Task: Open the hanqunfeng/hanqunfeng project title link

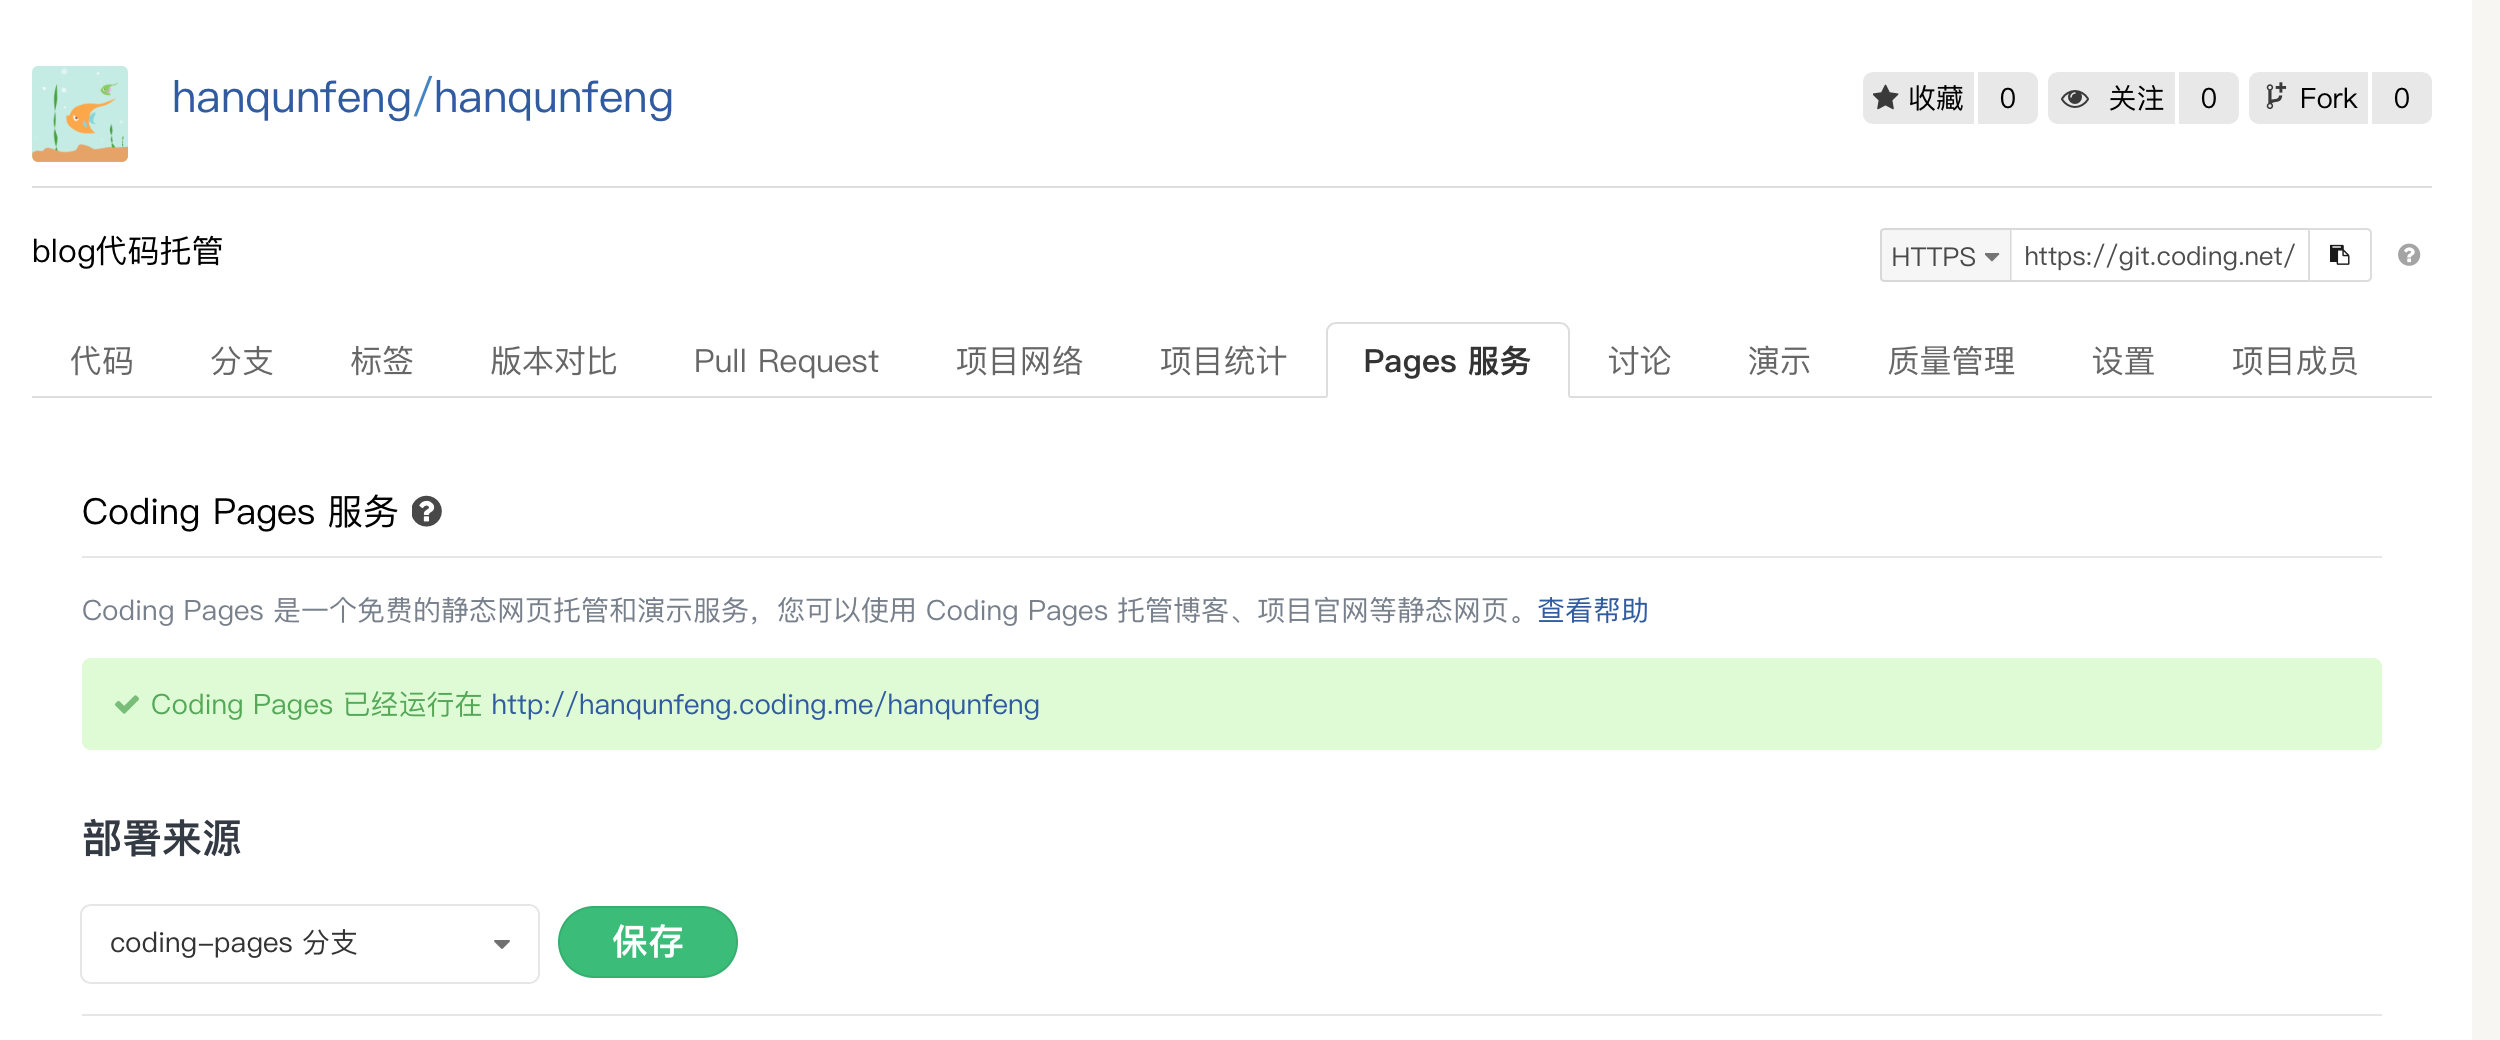Action: point(422,98)
